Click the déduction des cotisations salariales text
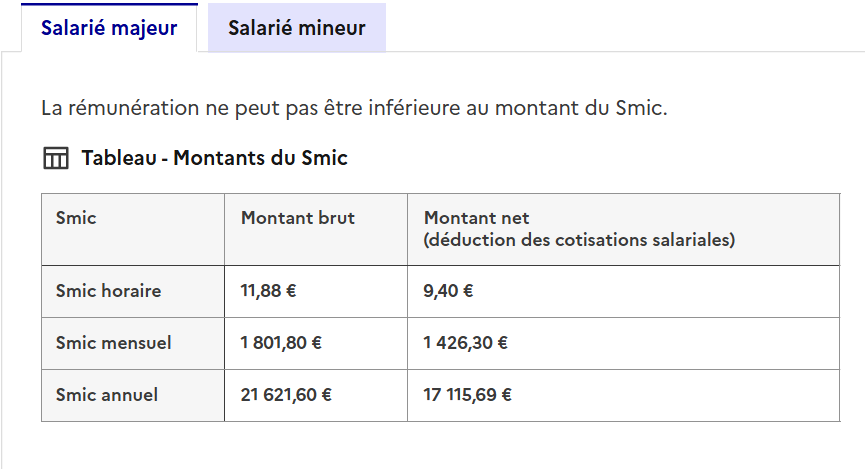The image size is (865, 469). pyautogui.click(x=579, y=240)
